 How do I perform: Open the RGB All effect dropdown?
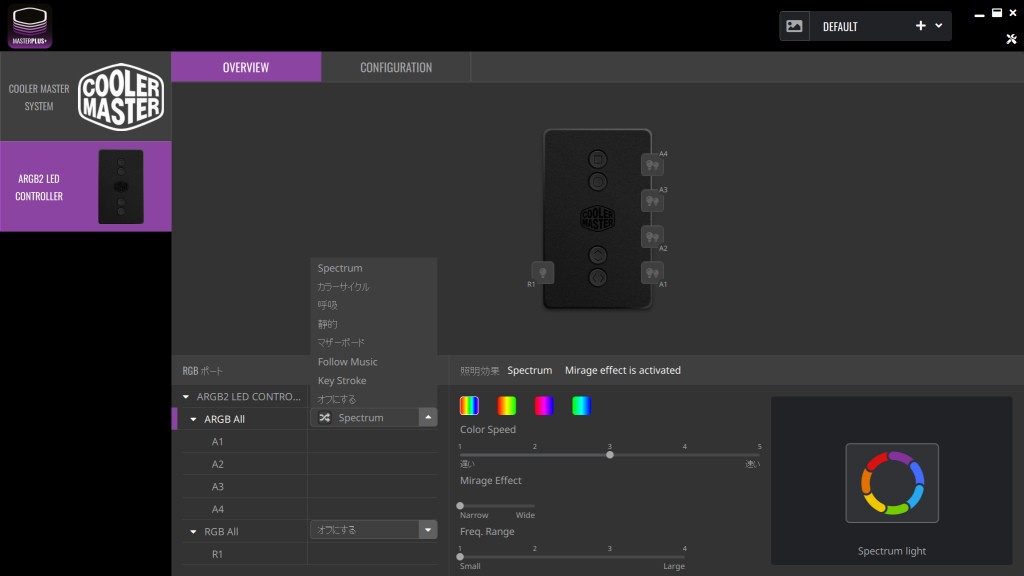point(428,530)
